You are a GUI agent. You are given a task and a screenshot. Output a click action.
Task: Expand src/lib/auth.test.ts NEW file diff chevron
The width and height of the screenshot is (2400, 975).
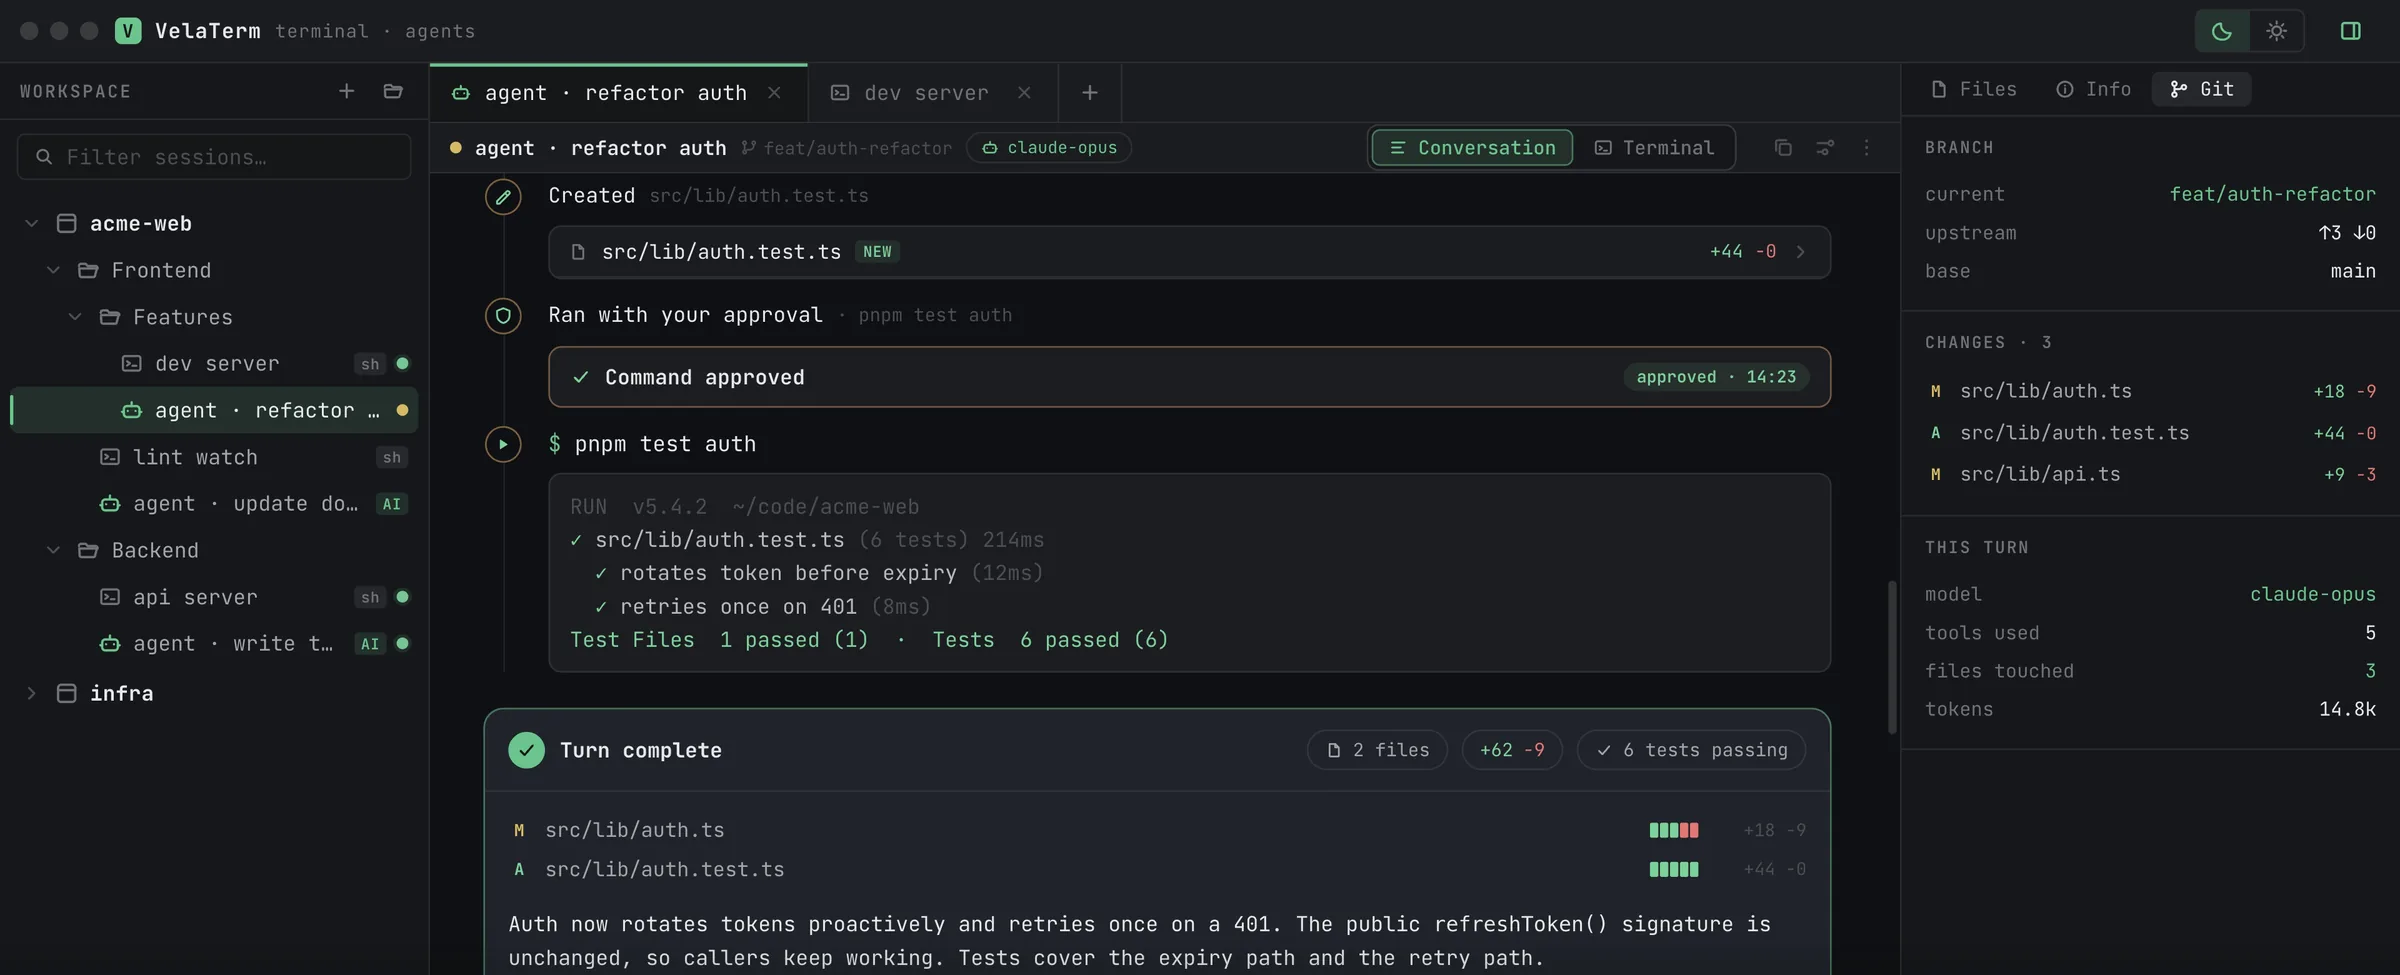(x=1801, y=252)
